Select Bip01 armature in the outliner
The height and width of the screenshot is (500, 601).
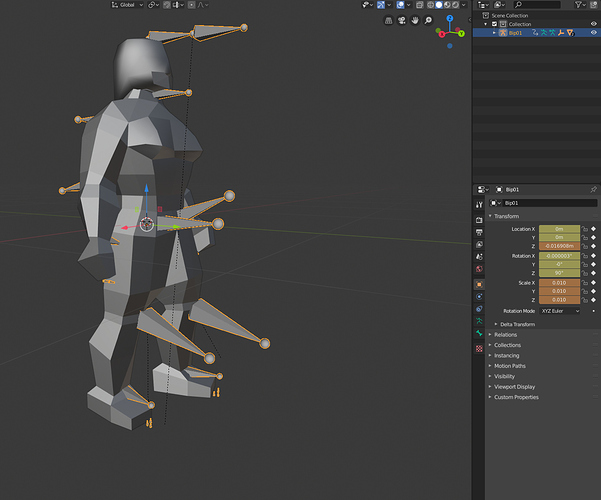(x=515, y=33)
